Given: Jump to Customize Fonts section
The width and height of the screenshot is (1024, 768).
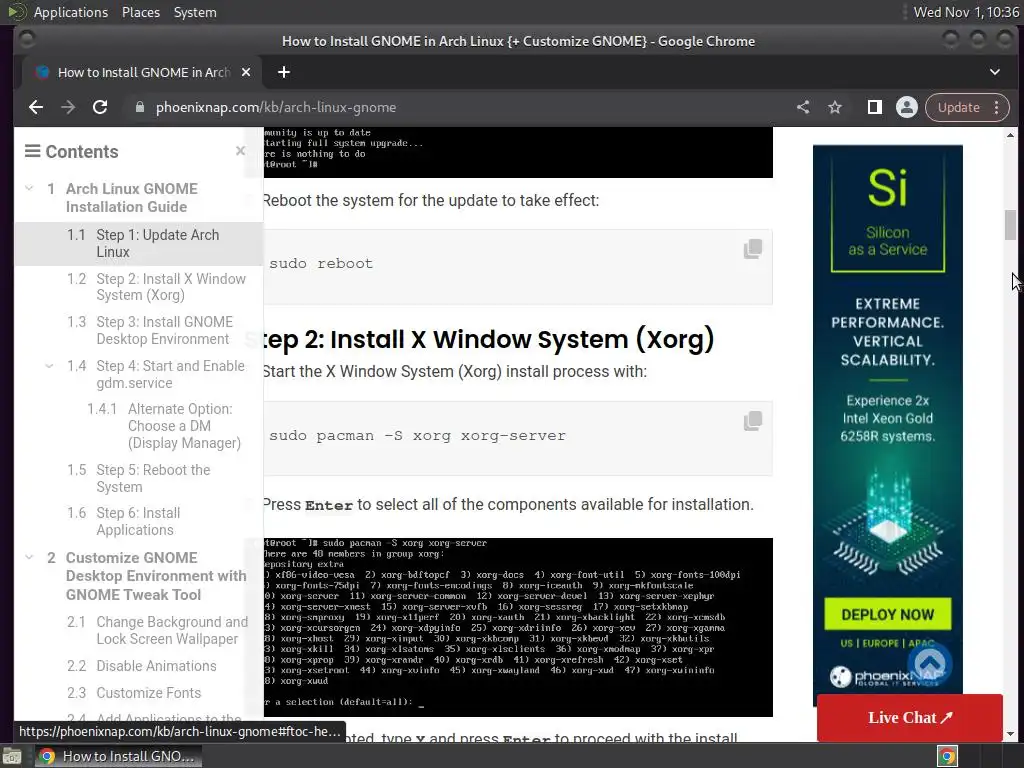Looking at the screenshot, I should pyautogui.click(x=148, y=692).
